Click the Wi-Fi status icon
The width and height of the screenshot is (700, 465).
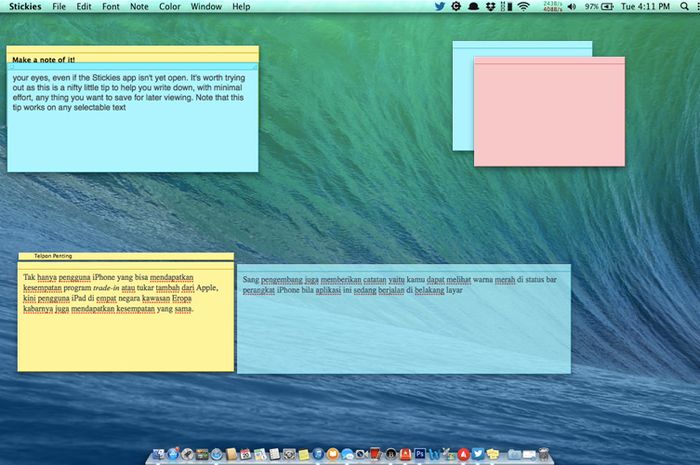pos(523,6)
